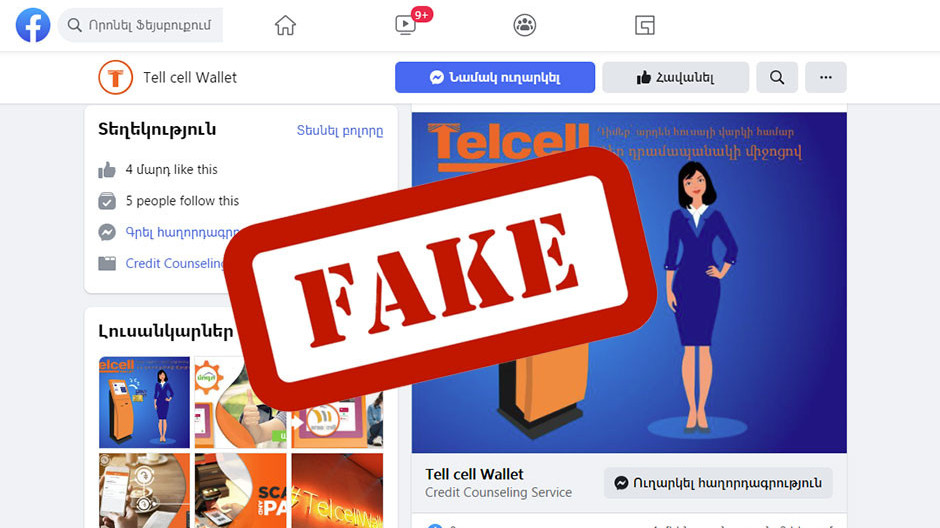Open the Gaming icon in top navigation
Viewport: 940px width, 528px height.
pyautogui.click(x=644, y=25)
